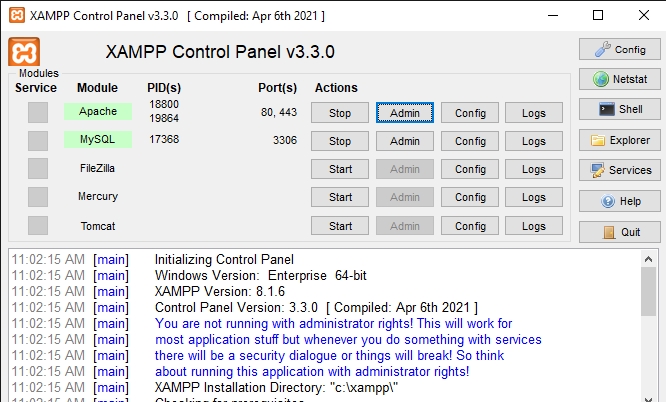Open the Shell terminal
The width and height of the screenshot is (666, 402).
(x=620, y=109)
